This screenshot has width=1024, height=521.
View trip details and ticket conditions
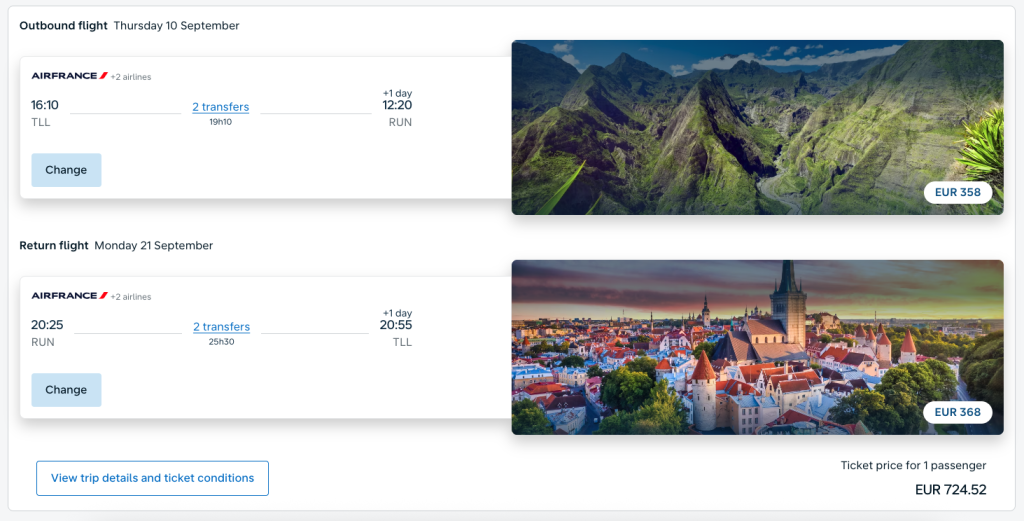coord(152,478)
